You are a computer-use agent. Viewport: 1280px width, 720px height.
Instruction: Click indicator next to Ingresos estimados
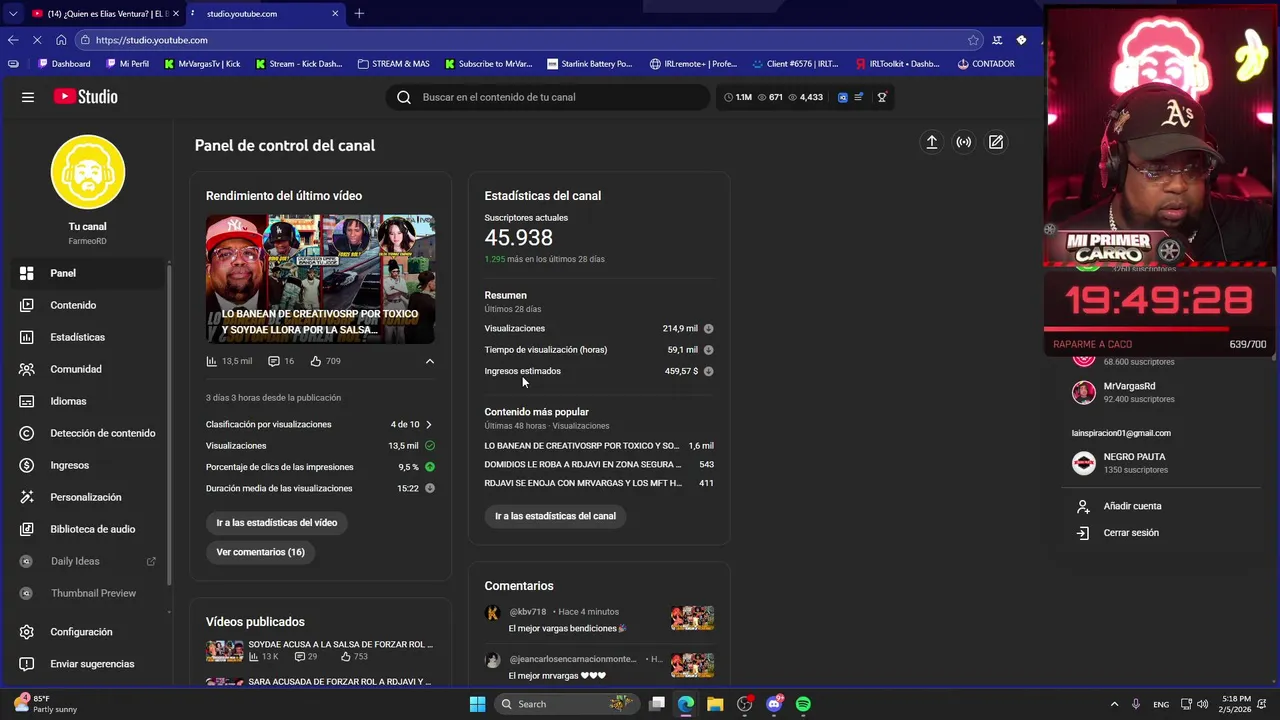pyautogui.click(x=708, y=371)
